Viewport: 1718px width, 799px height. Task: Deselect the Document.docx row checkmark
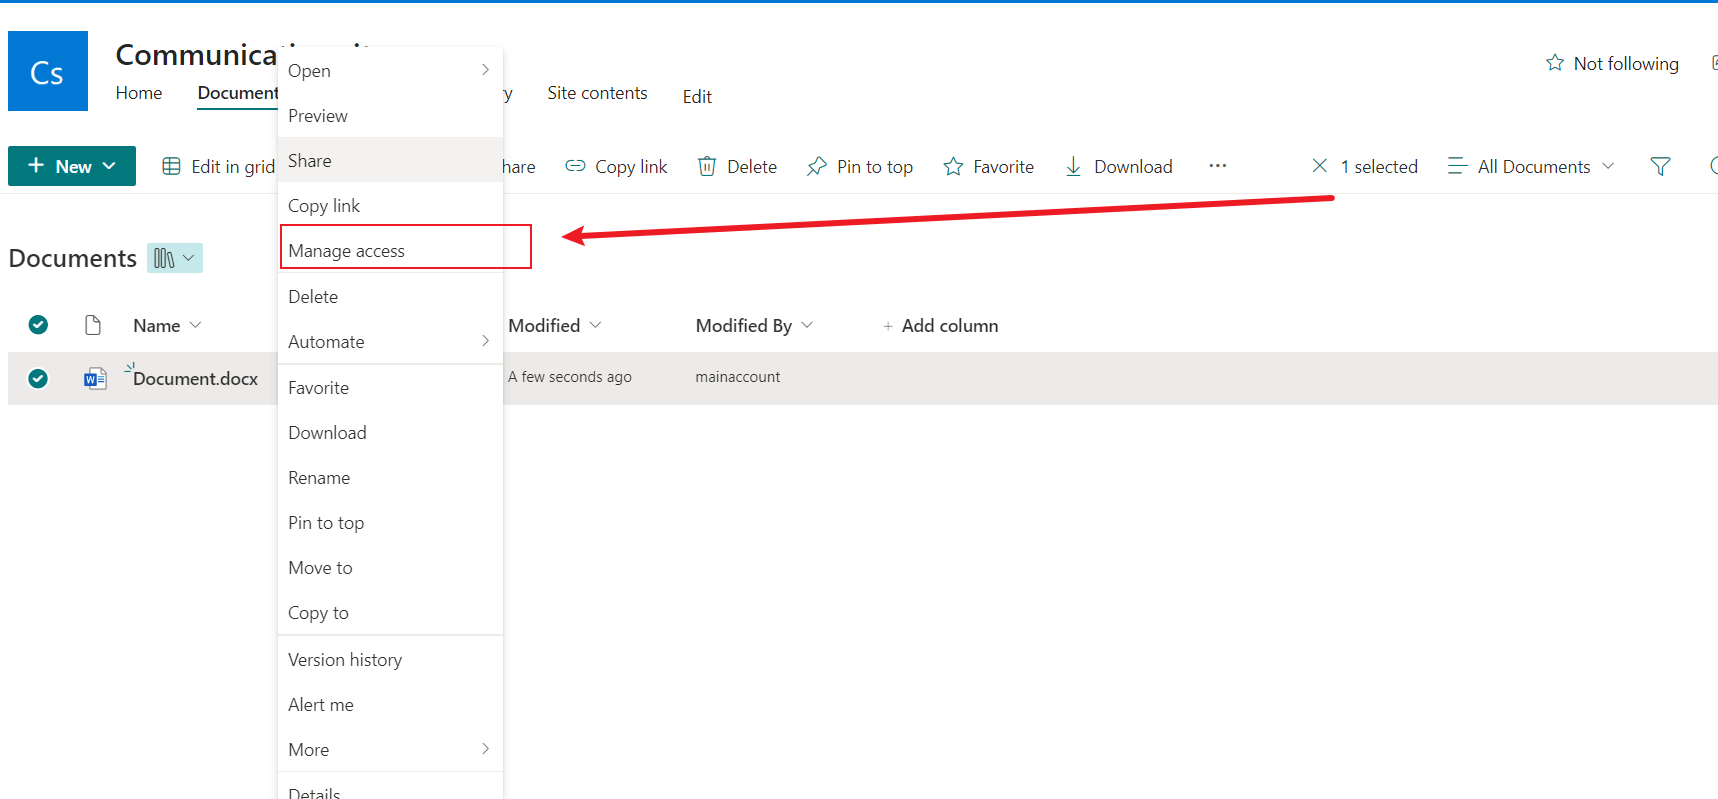click(38, 378)
